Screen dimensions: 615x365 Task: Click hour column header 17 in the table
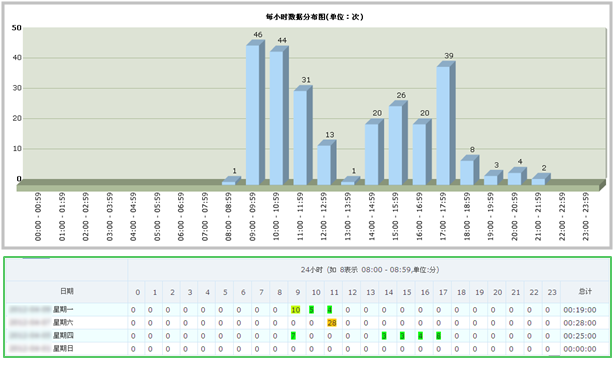click(443, 292)
